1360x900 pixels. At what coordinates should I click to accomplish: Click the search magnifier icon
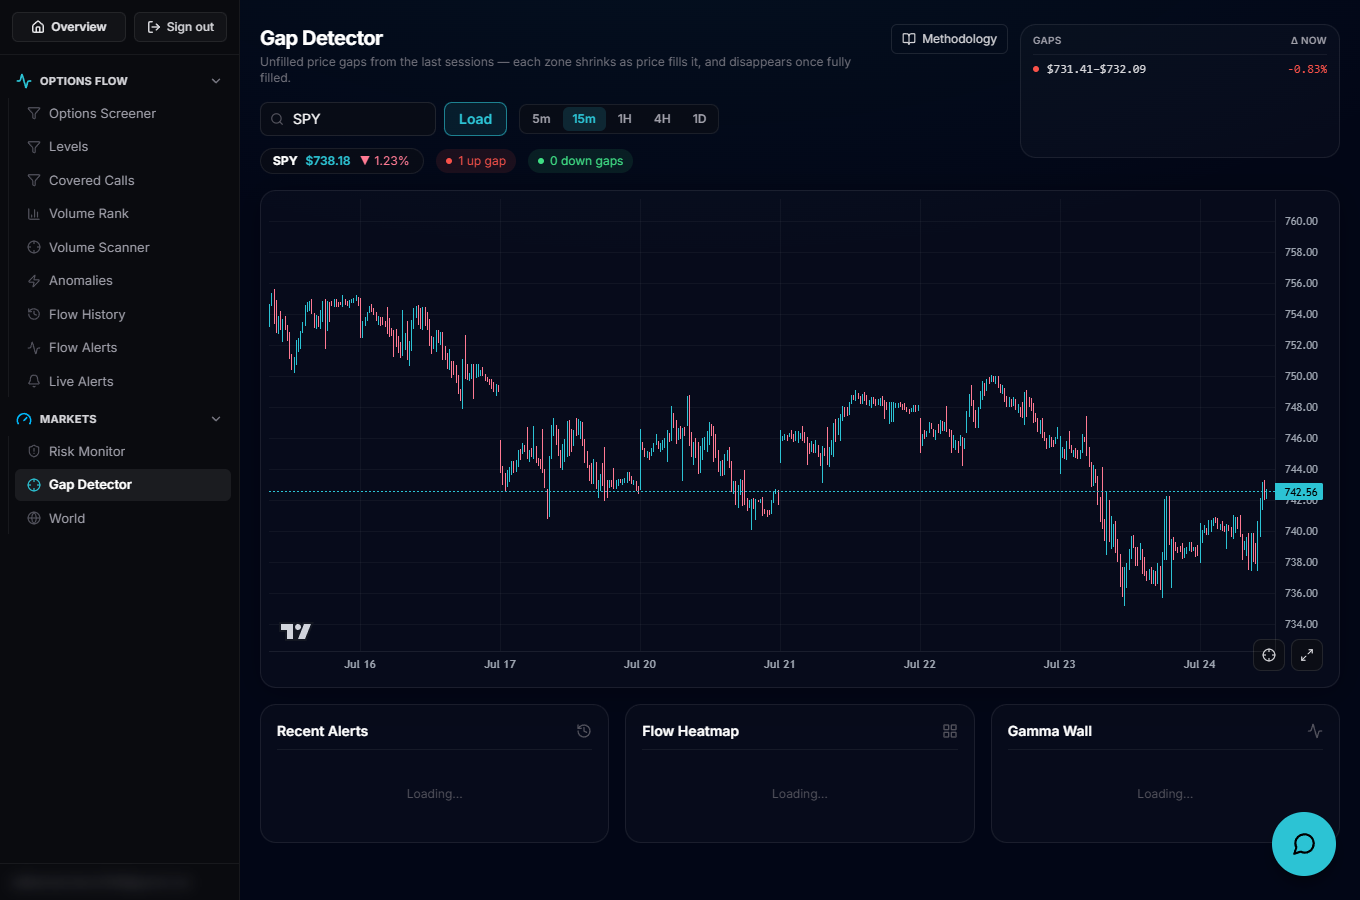click(277, 119)
